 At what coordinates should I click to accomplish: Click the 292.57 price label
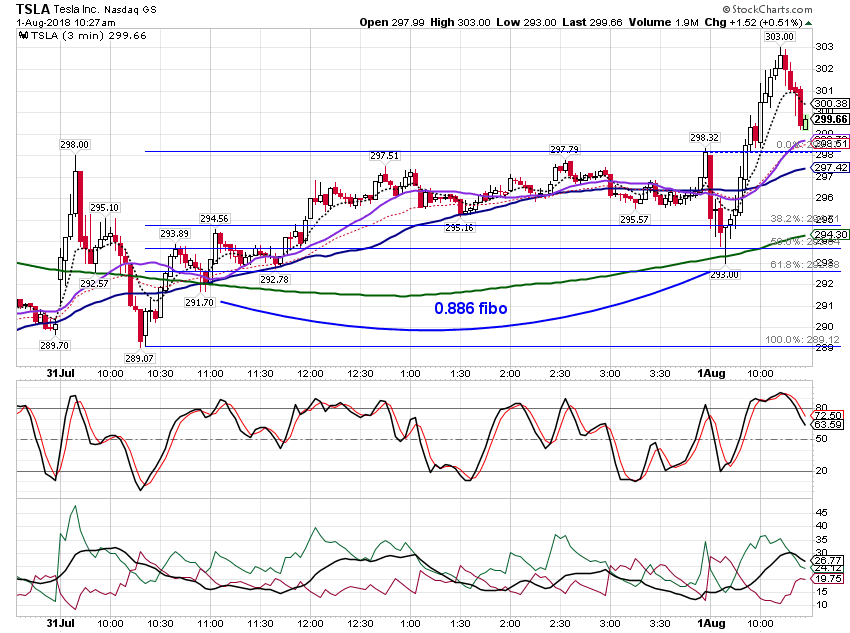(x=94, y=283)
